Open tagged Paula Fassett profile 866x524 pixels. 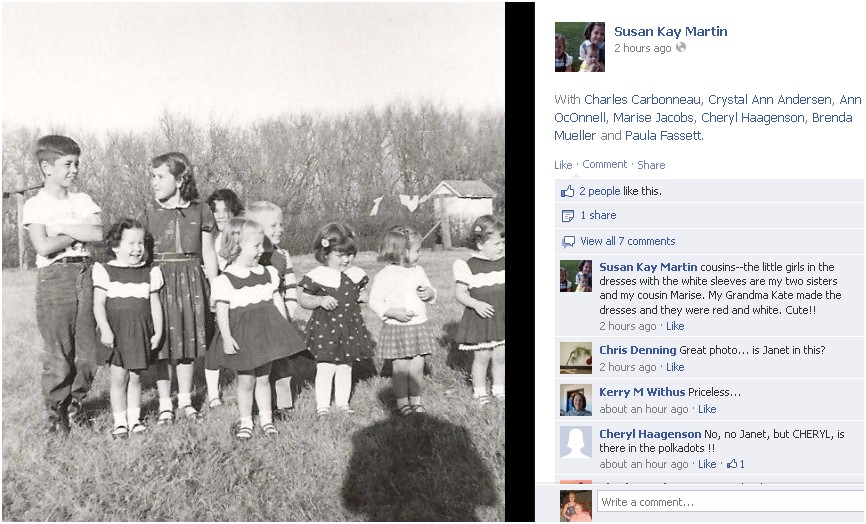coord(663,136)
